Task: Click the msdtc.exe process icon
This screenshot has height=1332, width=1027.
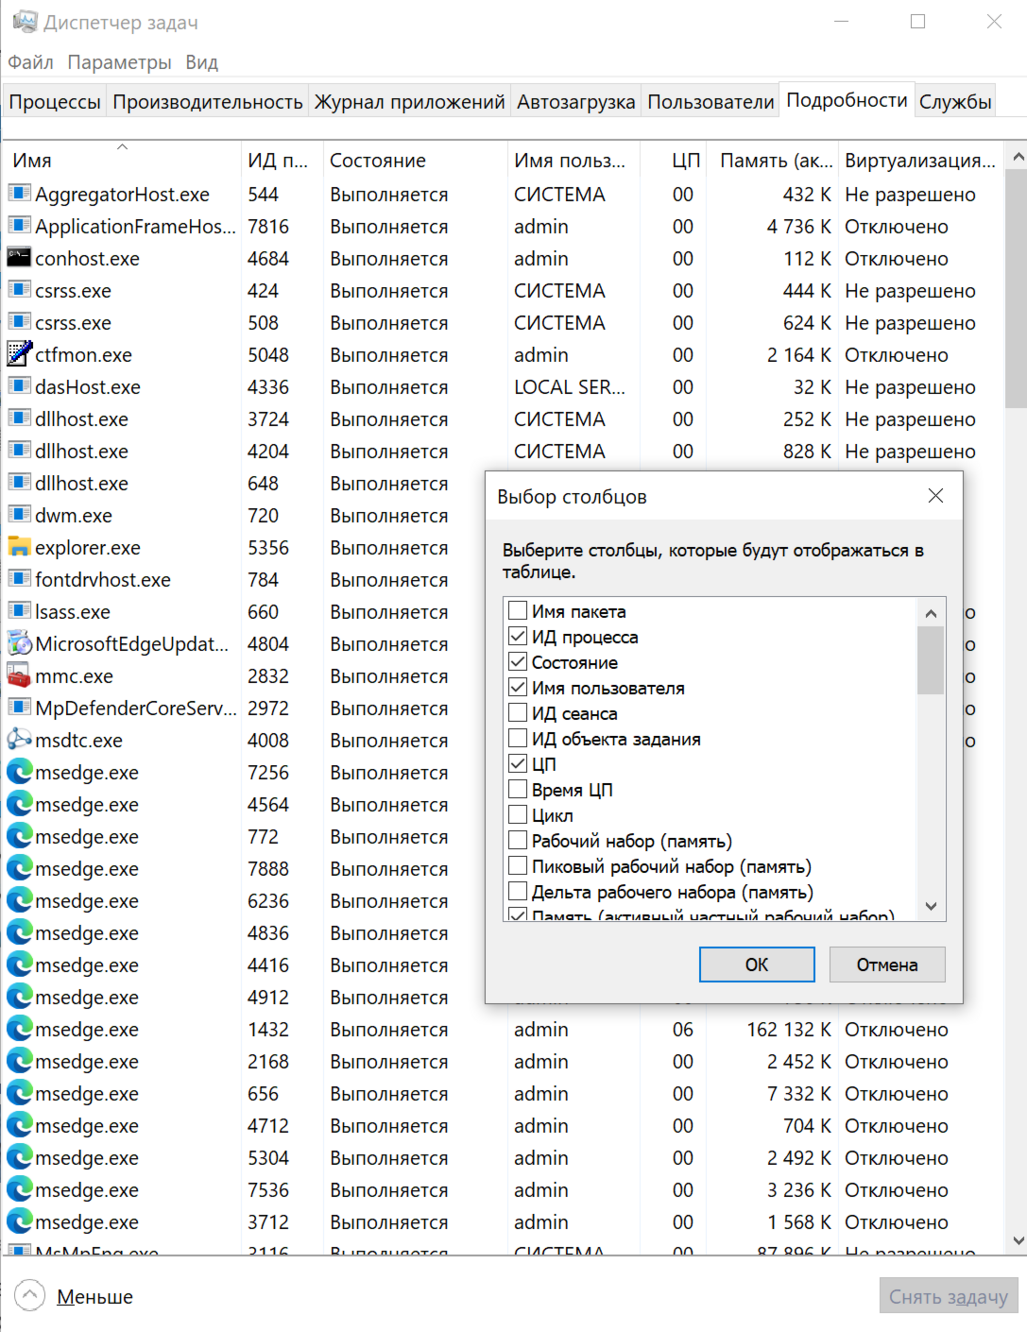Action: (x=18, y=740)
